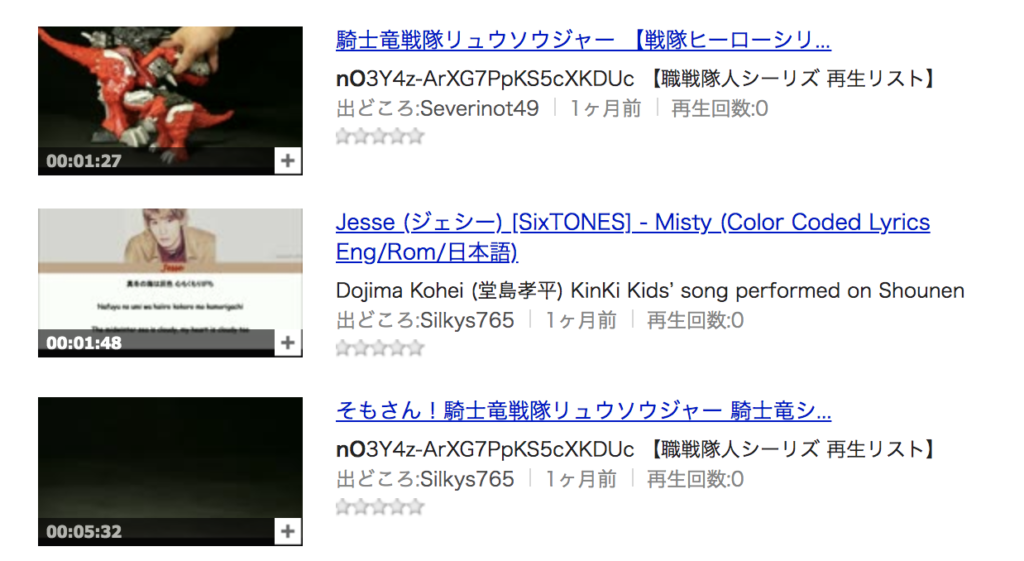Image resolution: width=1024 pixels, height=561 pixels.
Task: Click the 00:01:48 duration label
Action: 84,343
